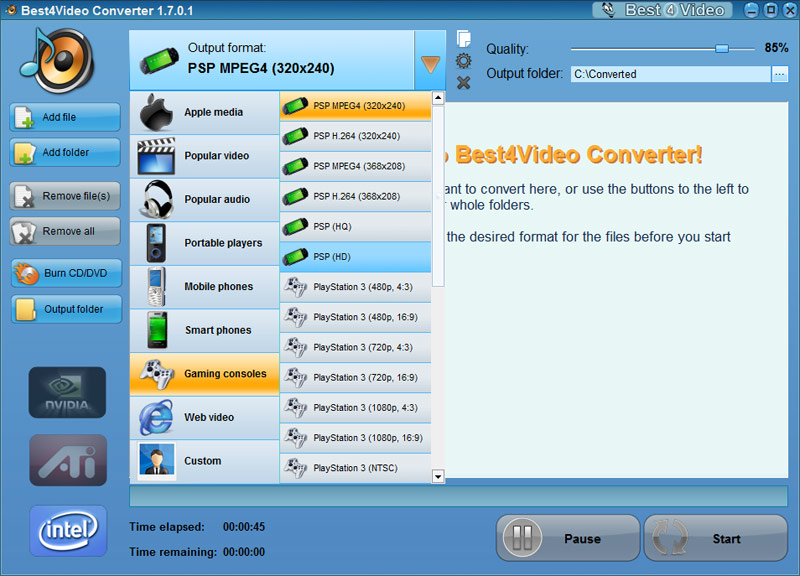Click the Add file button

tap(65, 117)
